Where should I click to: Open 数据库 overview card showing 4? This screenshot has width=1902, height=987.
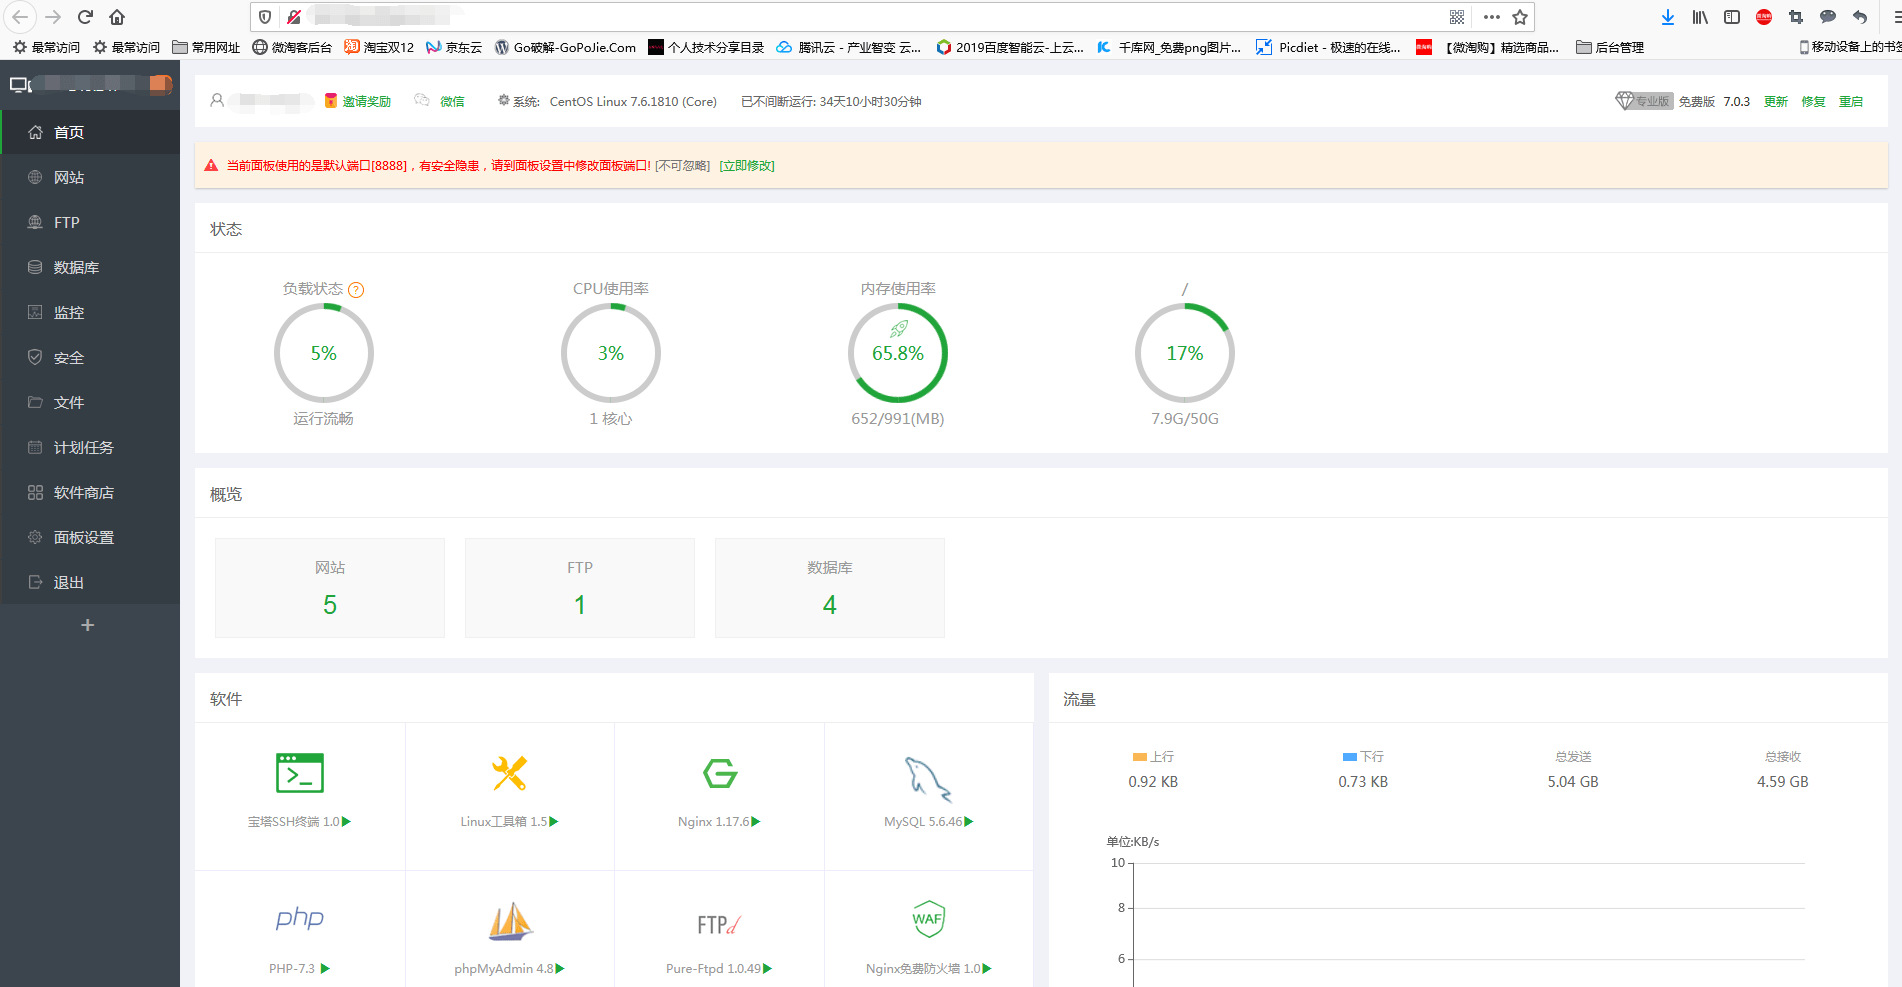pos(830,588)
